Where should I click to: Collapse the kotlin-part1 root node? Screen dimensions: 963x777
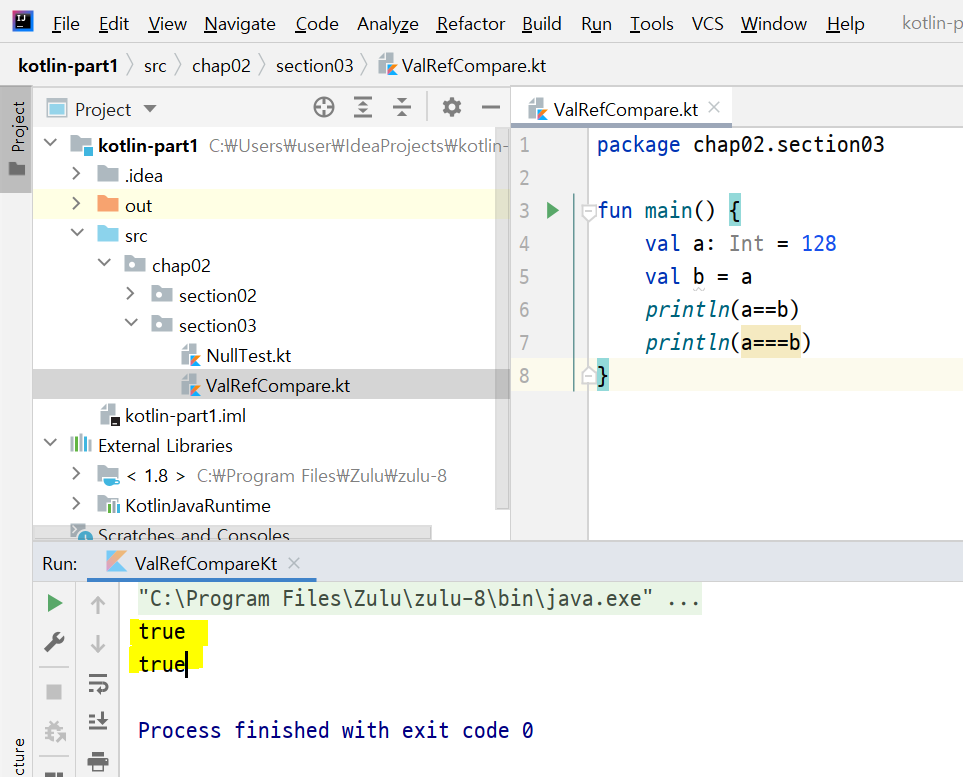coord(50,143)
